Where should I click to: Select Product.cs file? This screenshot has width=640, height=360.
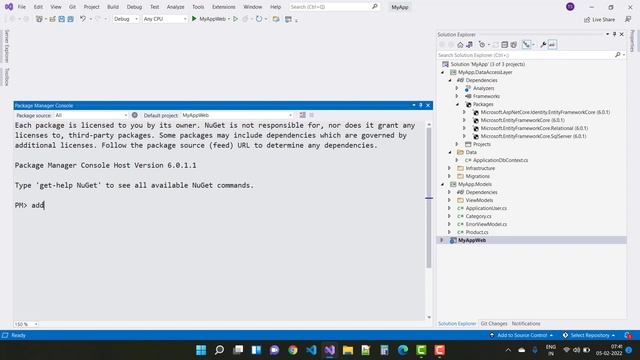coord(477,232)
